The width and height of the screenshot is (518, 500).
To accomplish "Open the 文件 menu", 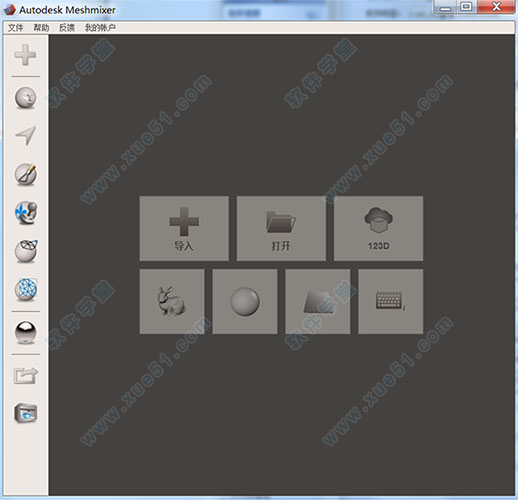I will point(15,28).
